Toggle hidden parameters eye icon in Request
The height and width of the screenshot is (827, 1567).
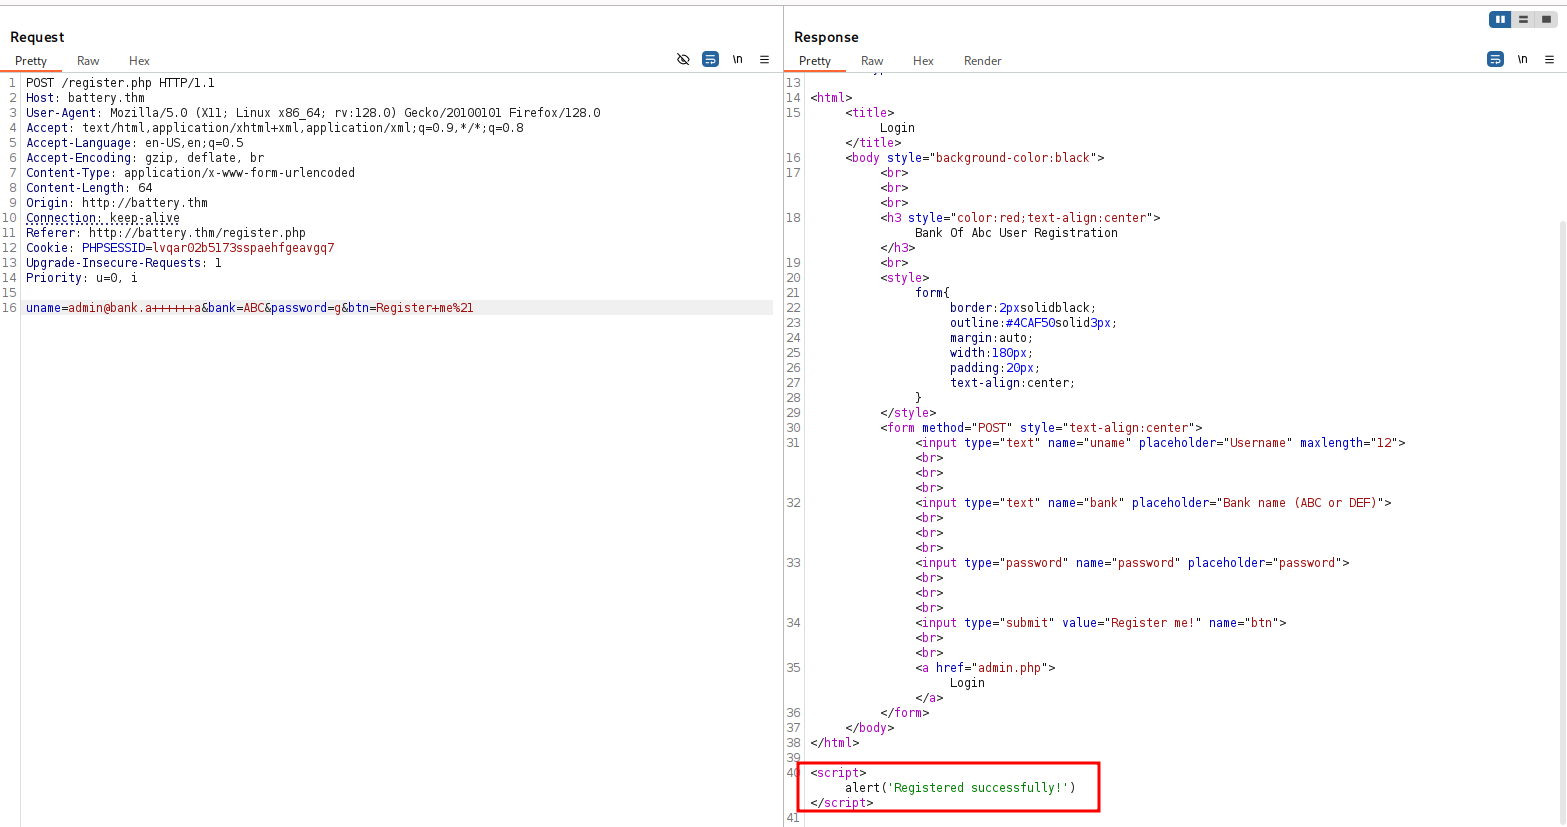(683, 60)
